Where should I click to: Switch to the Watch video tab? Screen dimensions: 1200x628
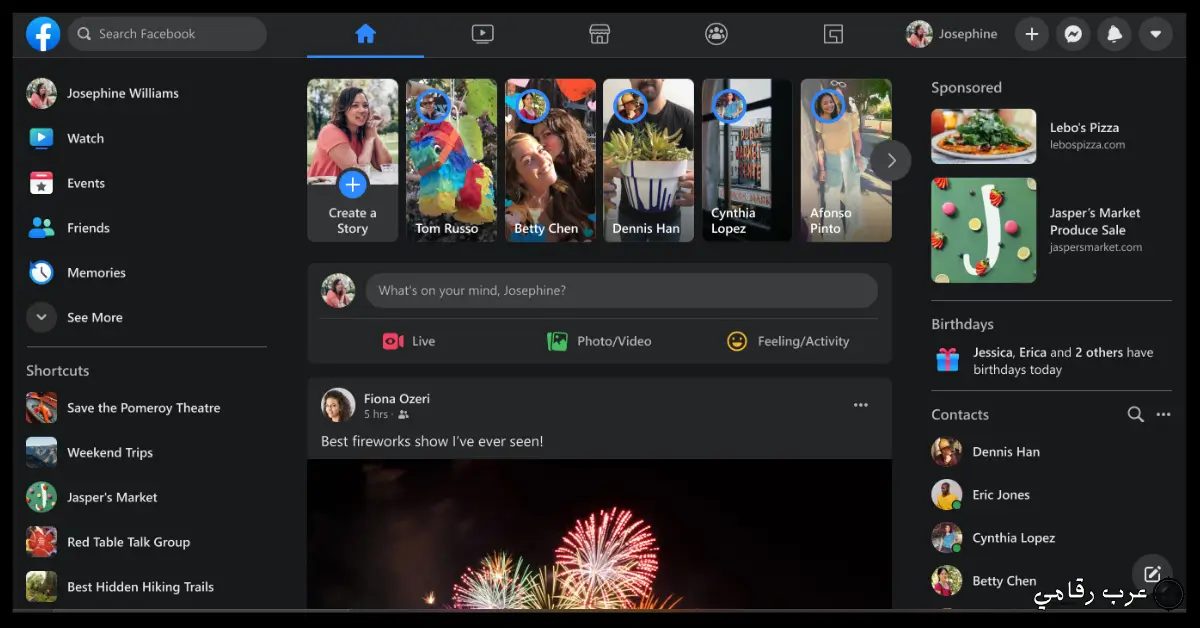pyautogui.click(x=482, y=34)
